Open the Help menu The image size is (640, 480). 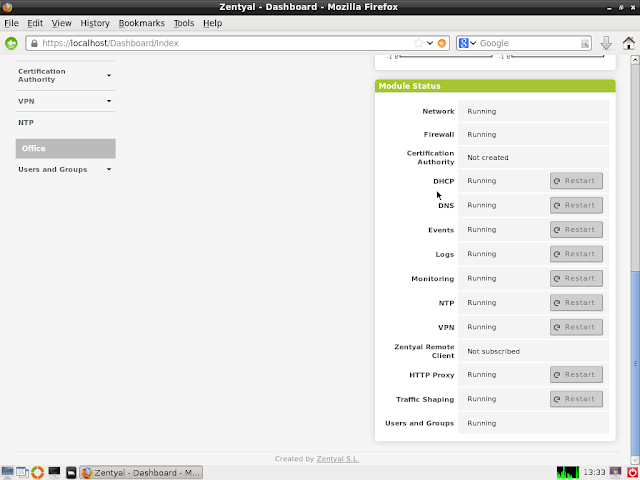click(213, 23)
